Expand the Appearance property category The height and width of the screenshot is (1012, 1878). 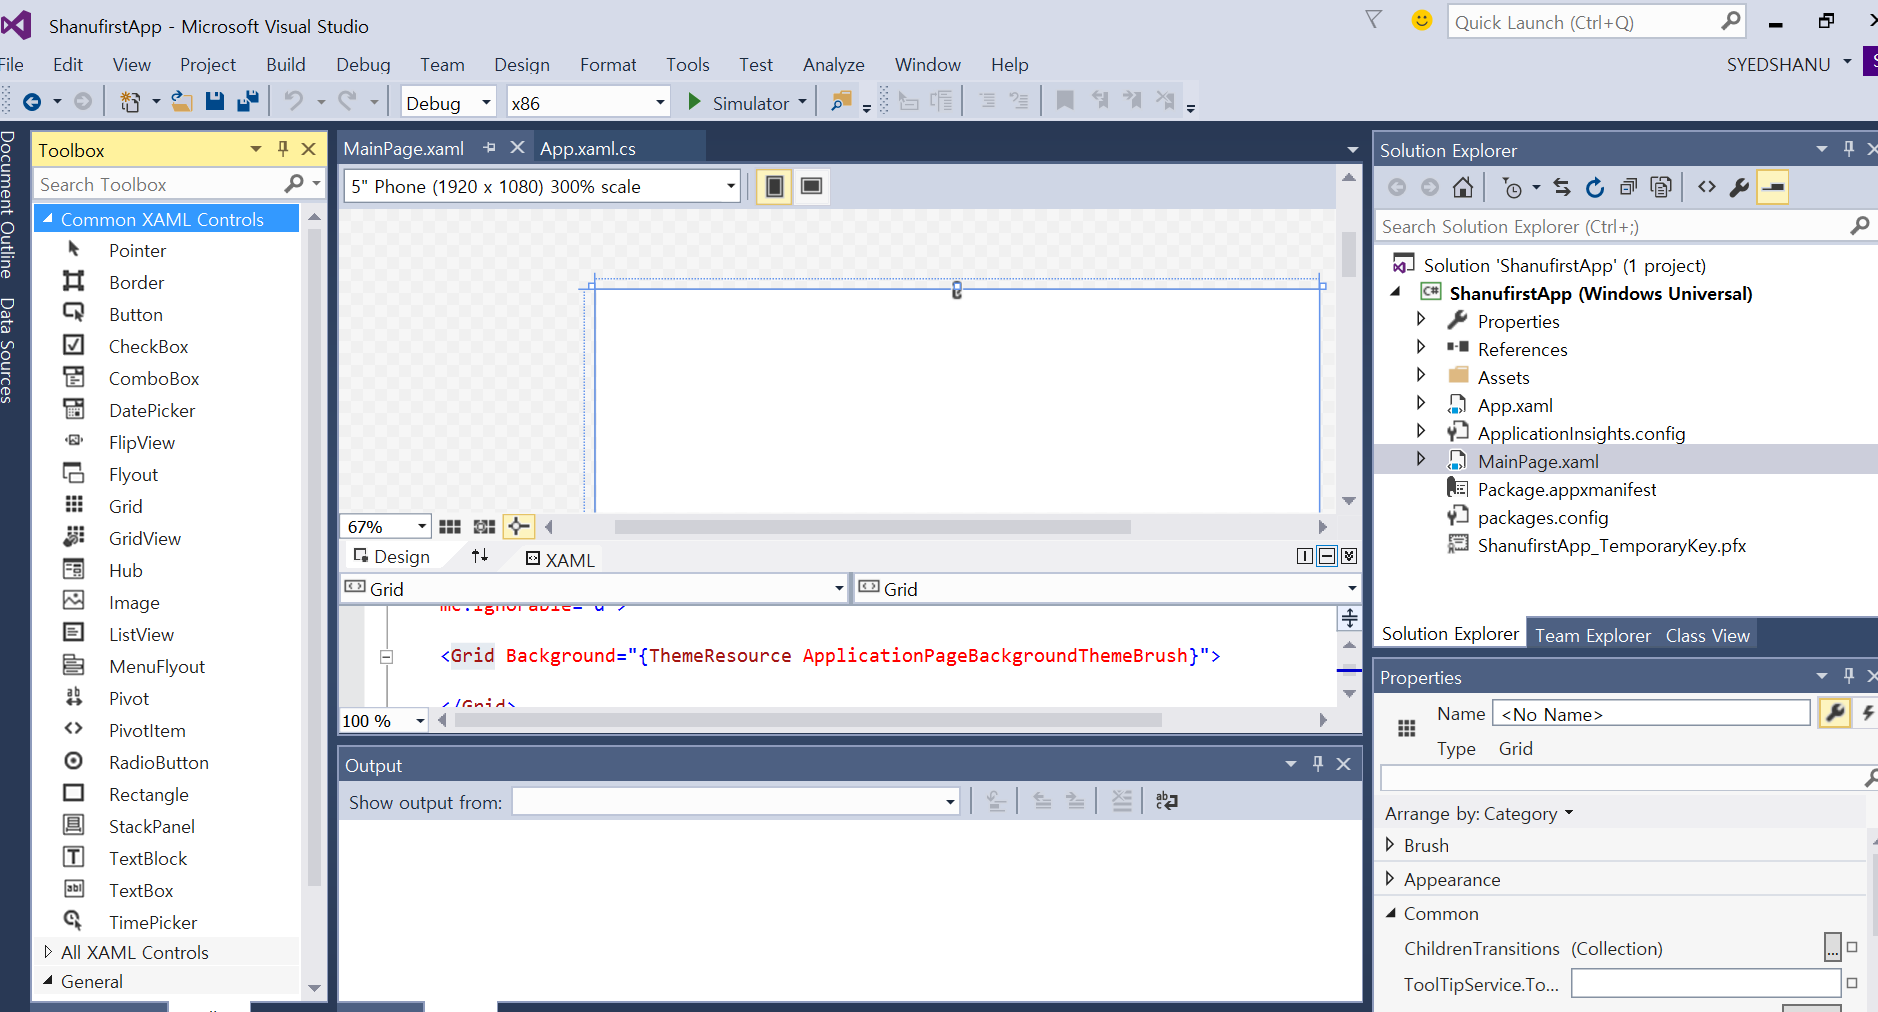pos(1389,879)
